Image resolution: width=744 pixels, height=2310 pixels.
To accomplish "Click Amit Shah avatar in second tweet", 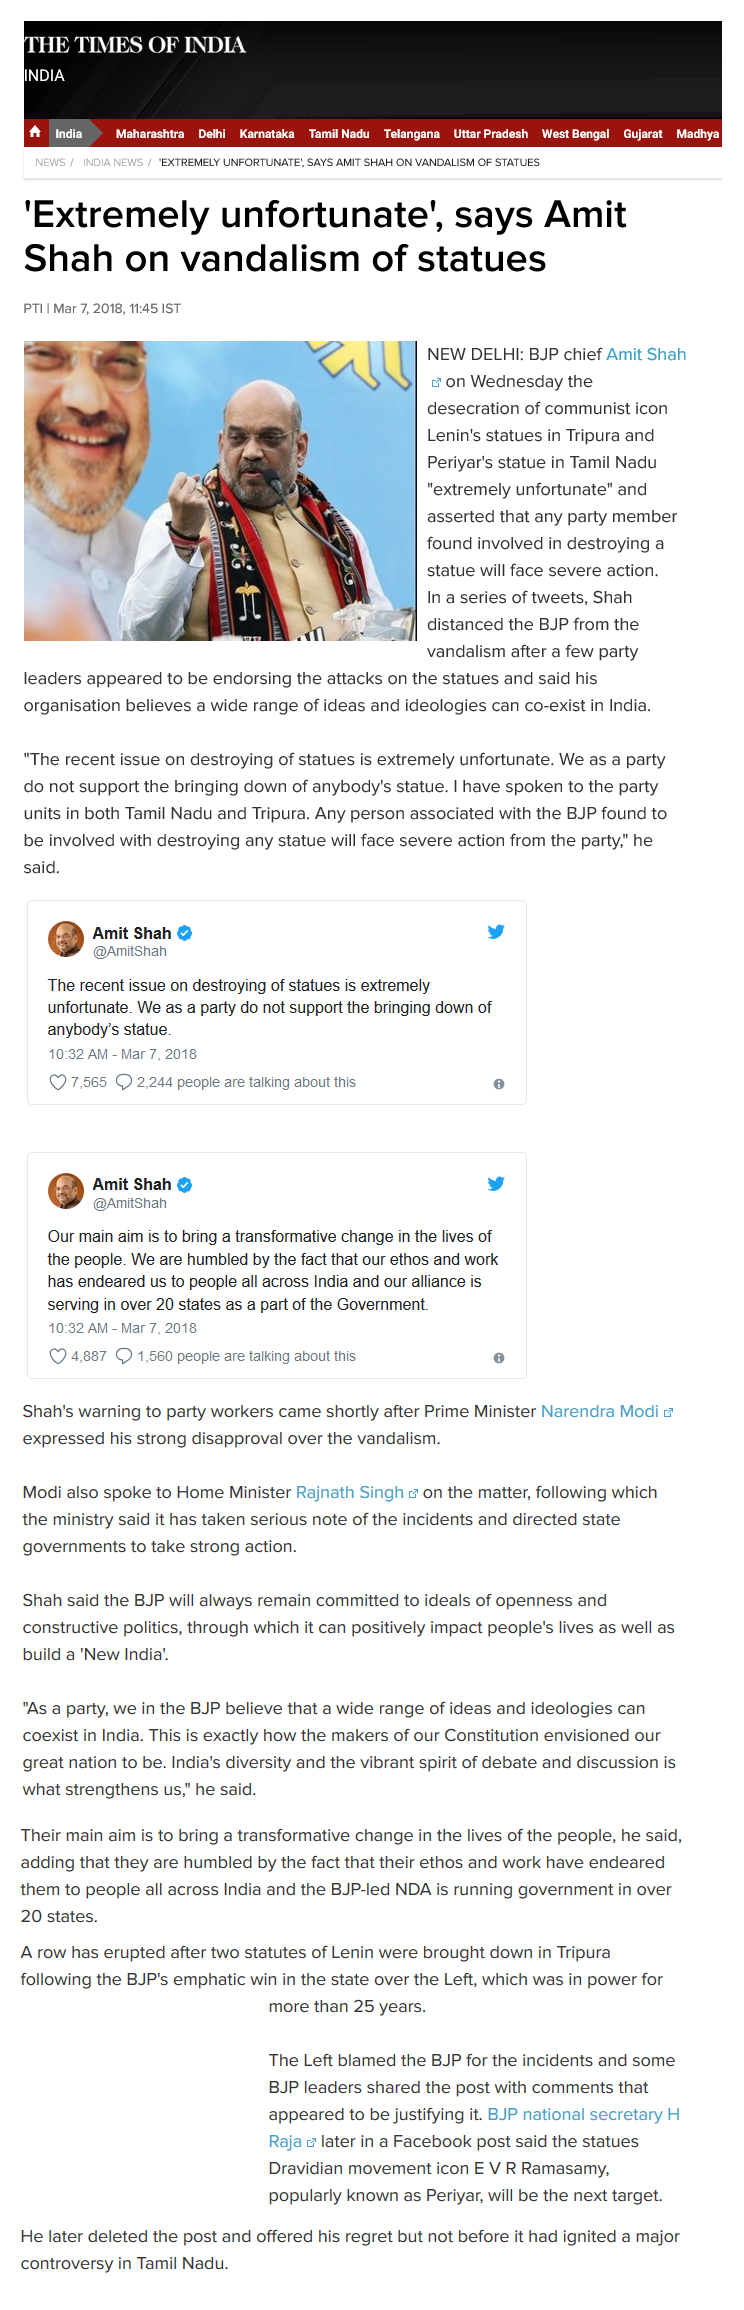I will (66, 1191).
